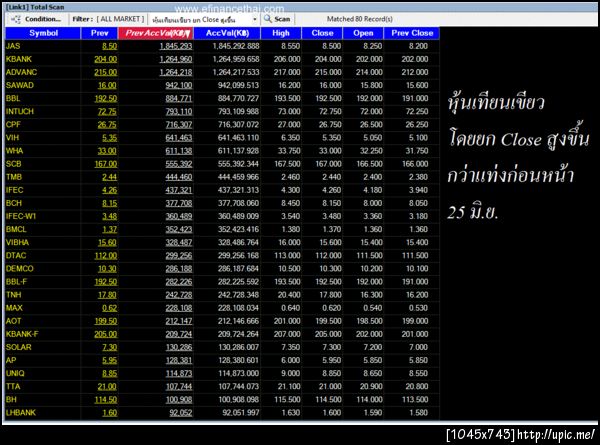Viewport: 600px width, 445px height.
Task: Sort by Prev AccVal column header
Action: coord(156,33)
